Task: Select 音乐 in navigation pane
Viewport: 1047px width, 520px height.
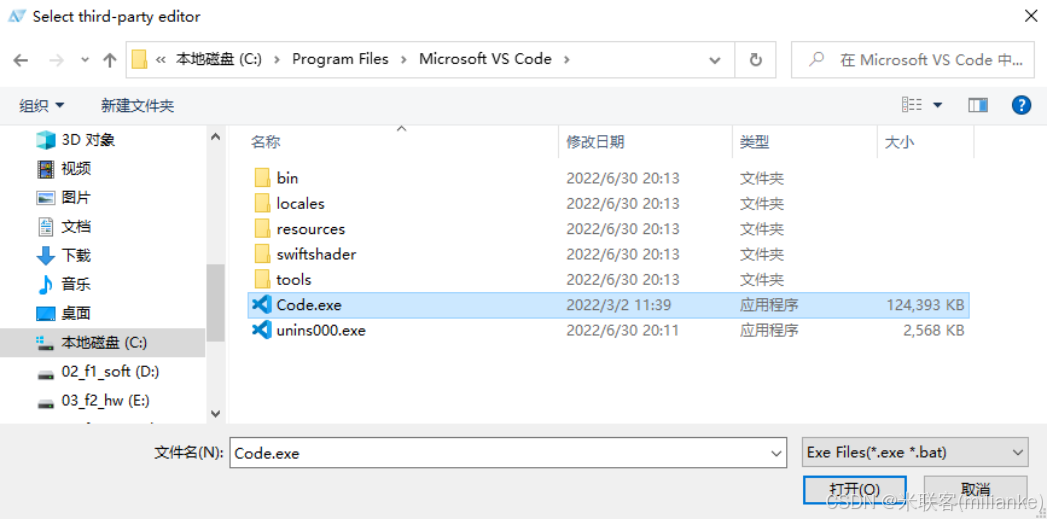Action: click(x=76, y=284)
